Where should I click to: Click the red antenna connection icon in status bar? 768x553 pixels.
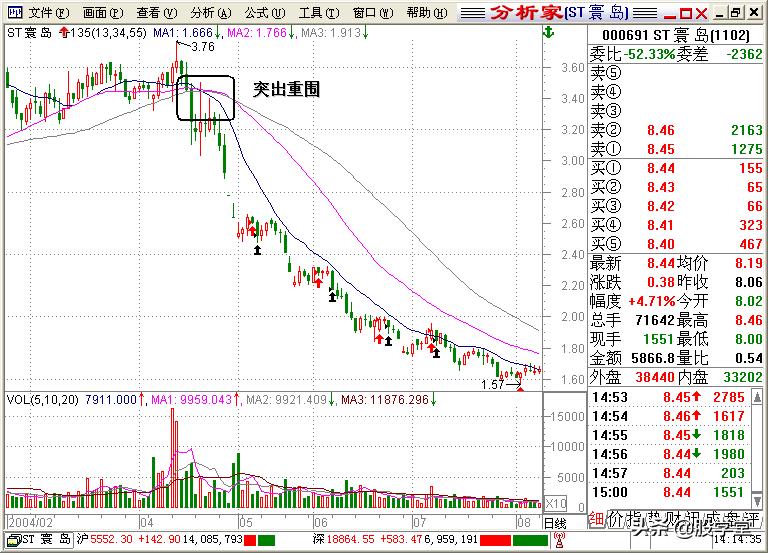[x=558, y=540]
